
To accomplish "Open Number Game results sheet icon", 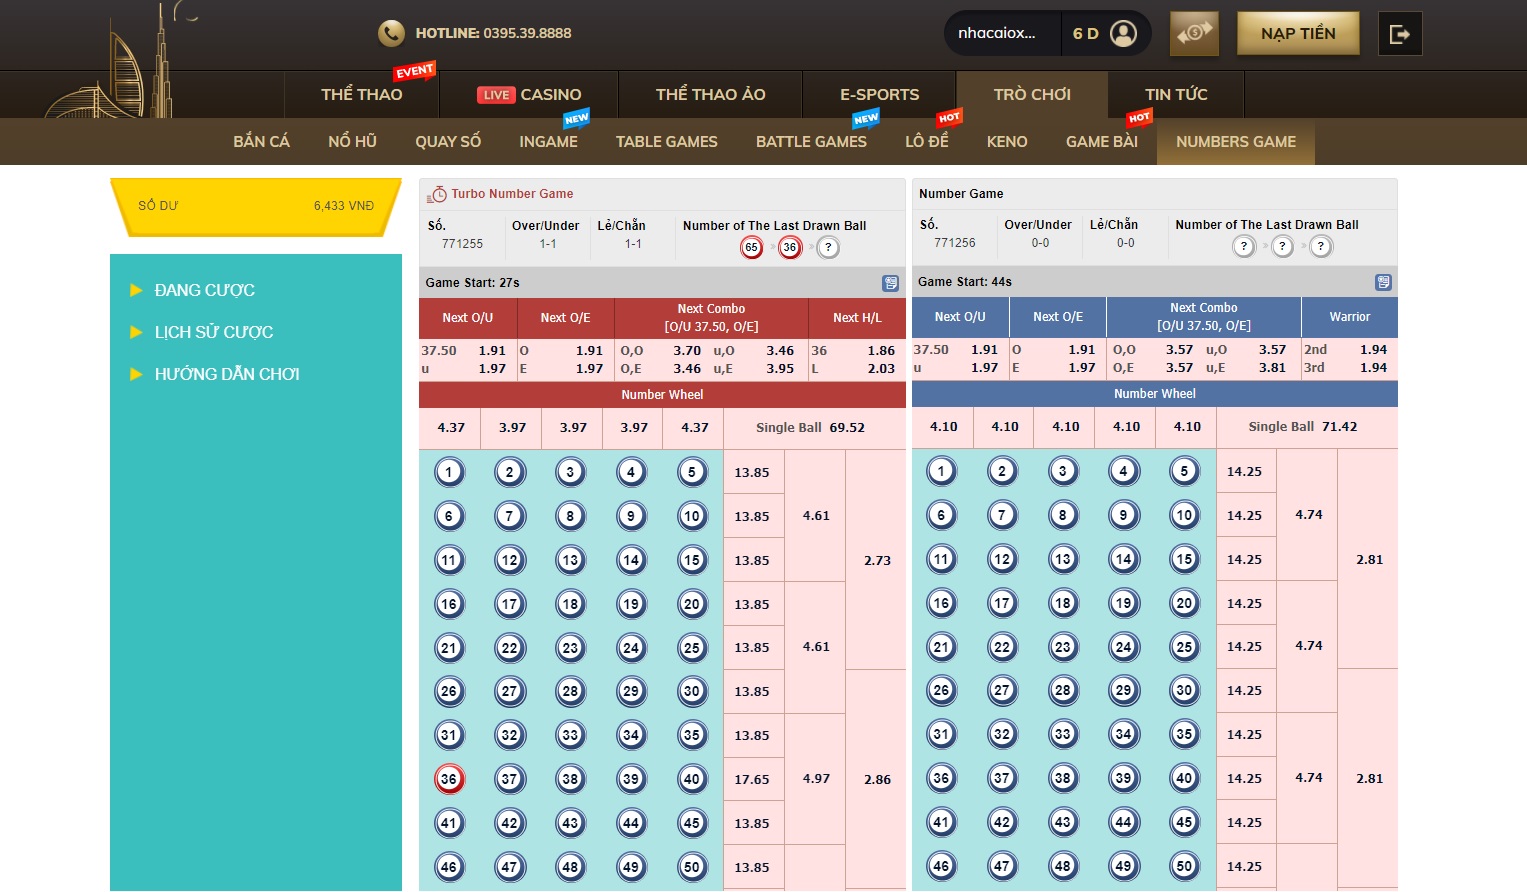I will (1383, 283).
